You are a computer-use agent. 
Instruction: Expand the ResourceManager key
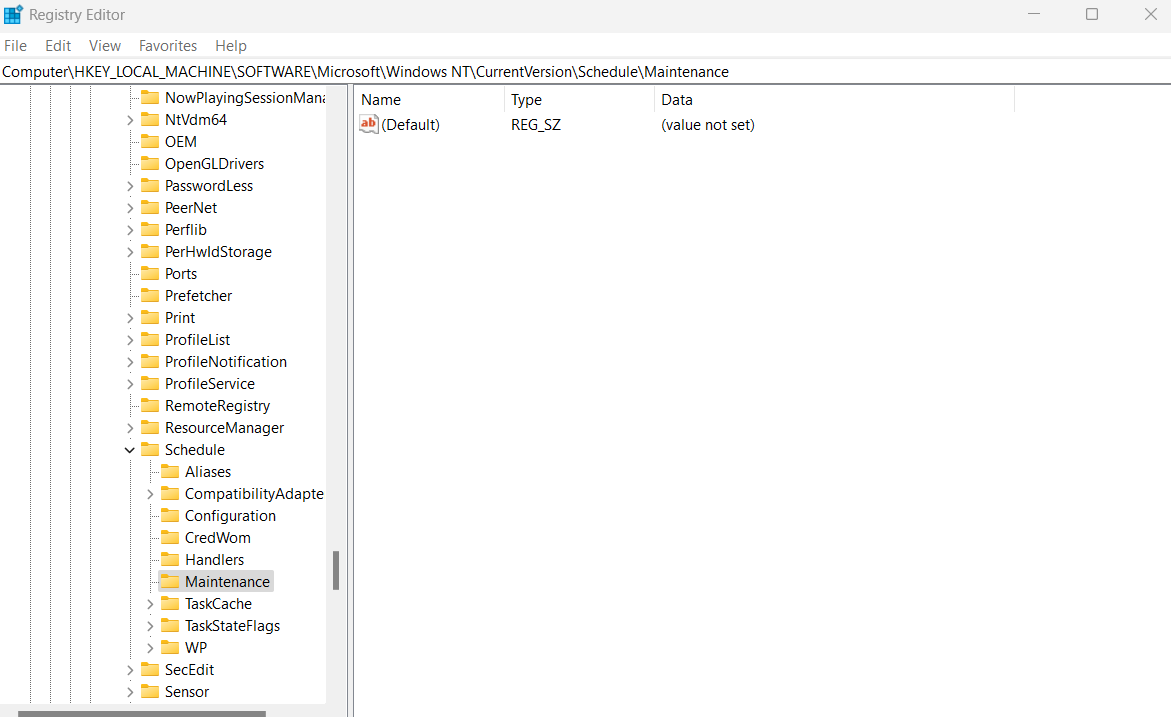[x=130, y=428]
